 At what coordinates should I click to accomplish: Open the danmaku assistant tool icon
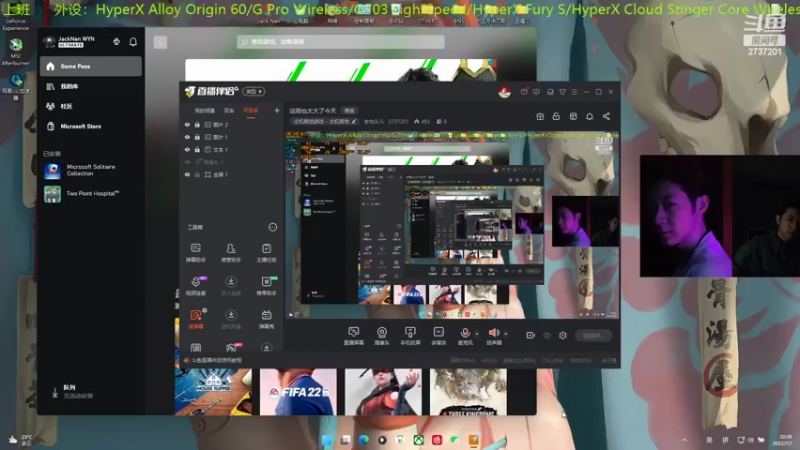195,253
